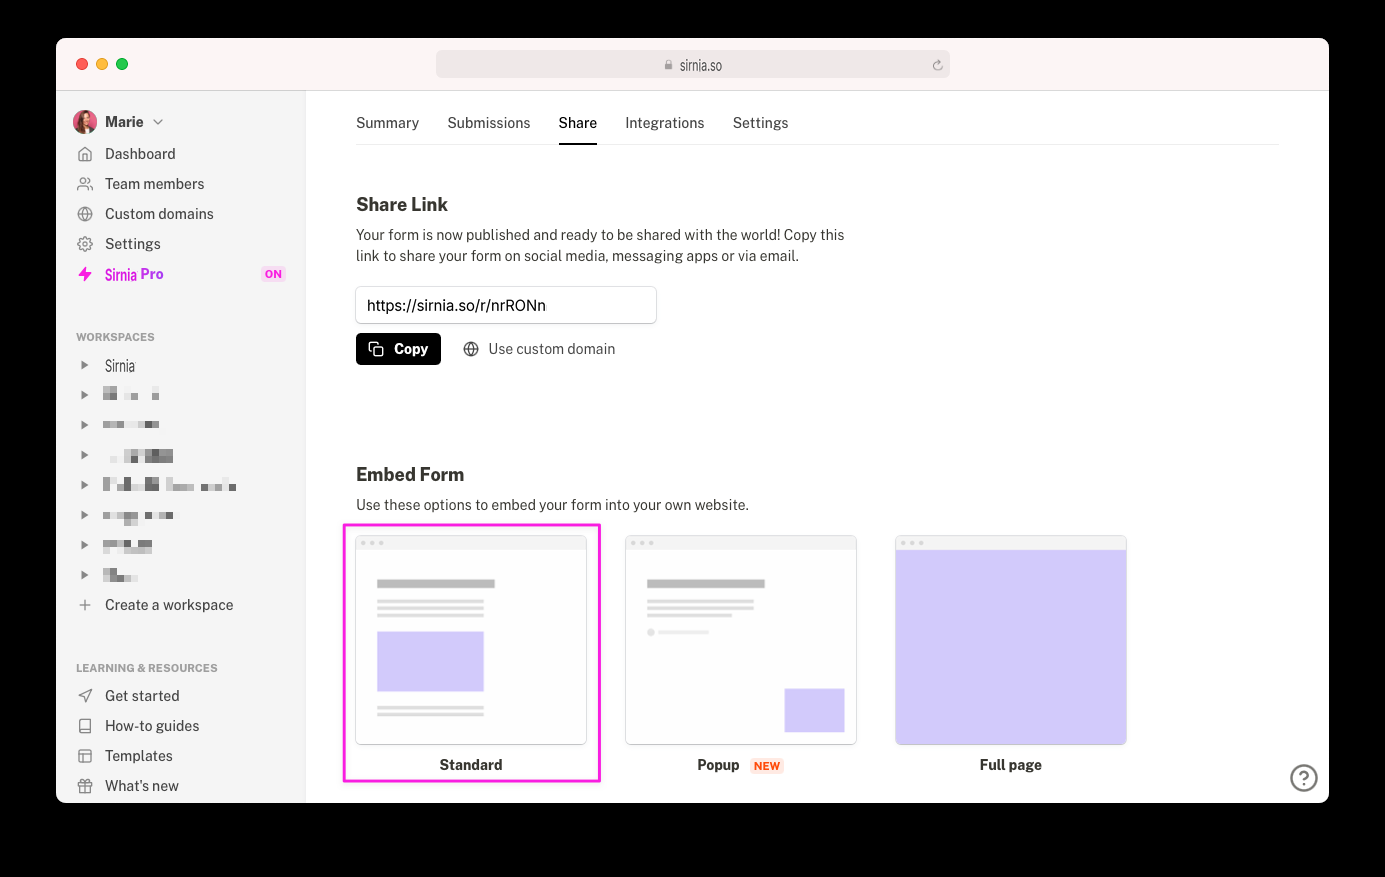Expand the fifth workspace in list
This screenshot has width=1385, height=877.
click(x=85, y=485)
